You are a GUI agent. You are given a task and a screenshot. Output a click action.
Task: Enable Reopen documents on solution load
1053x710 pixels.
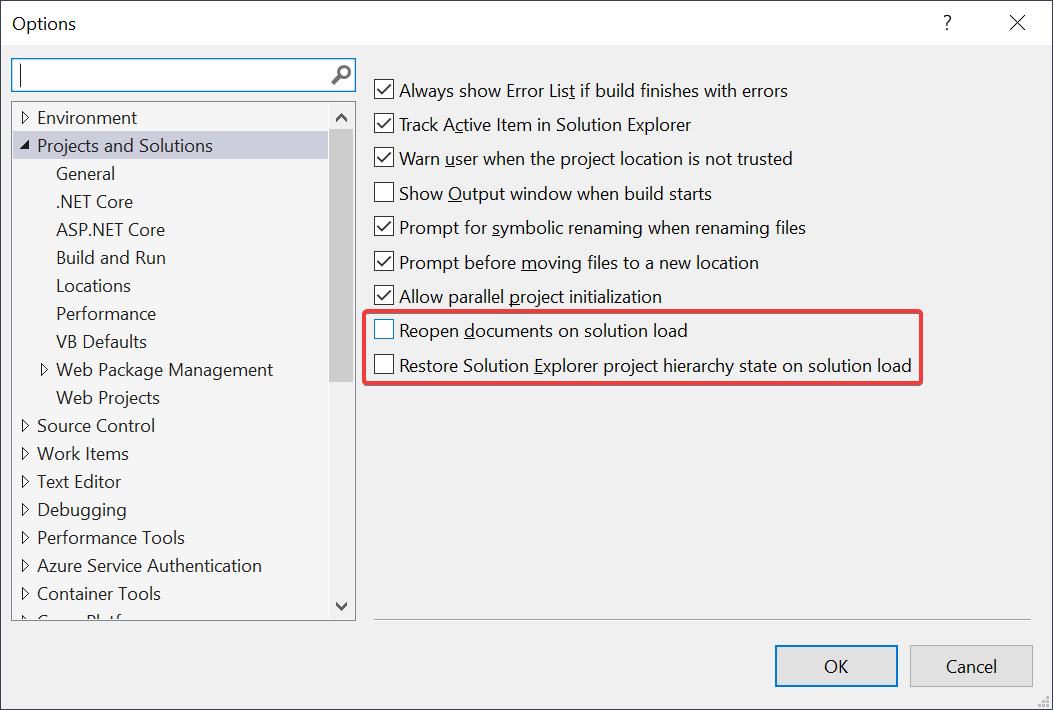(x=384, y=328)
